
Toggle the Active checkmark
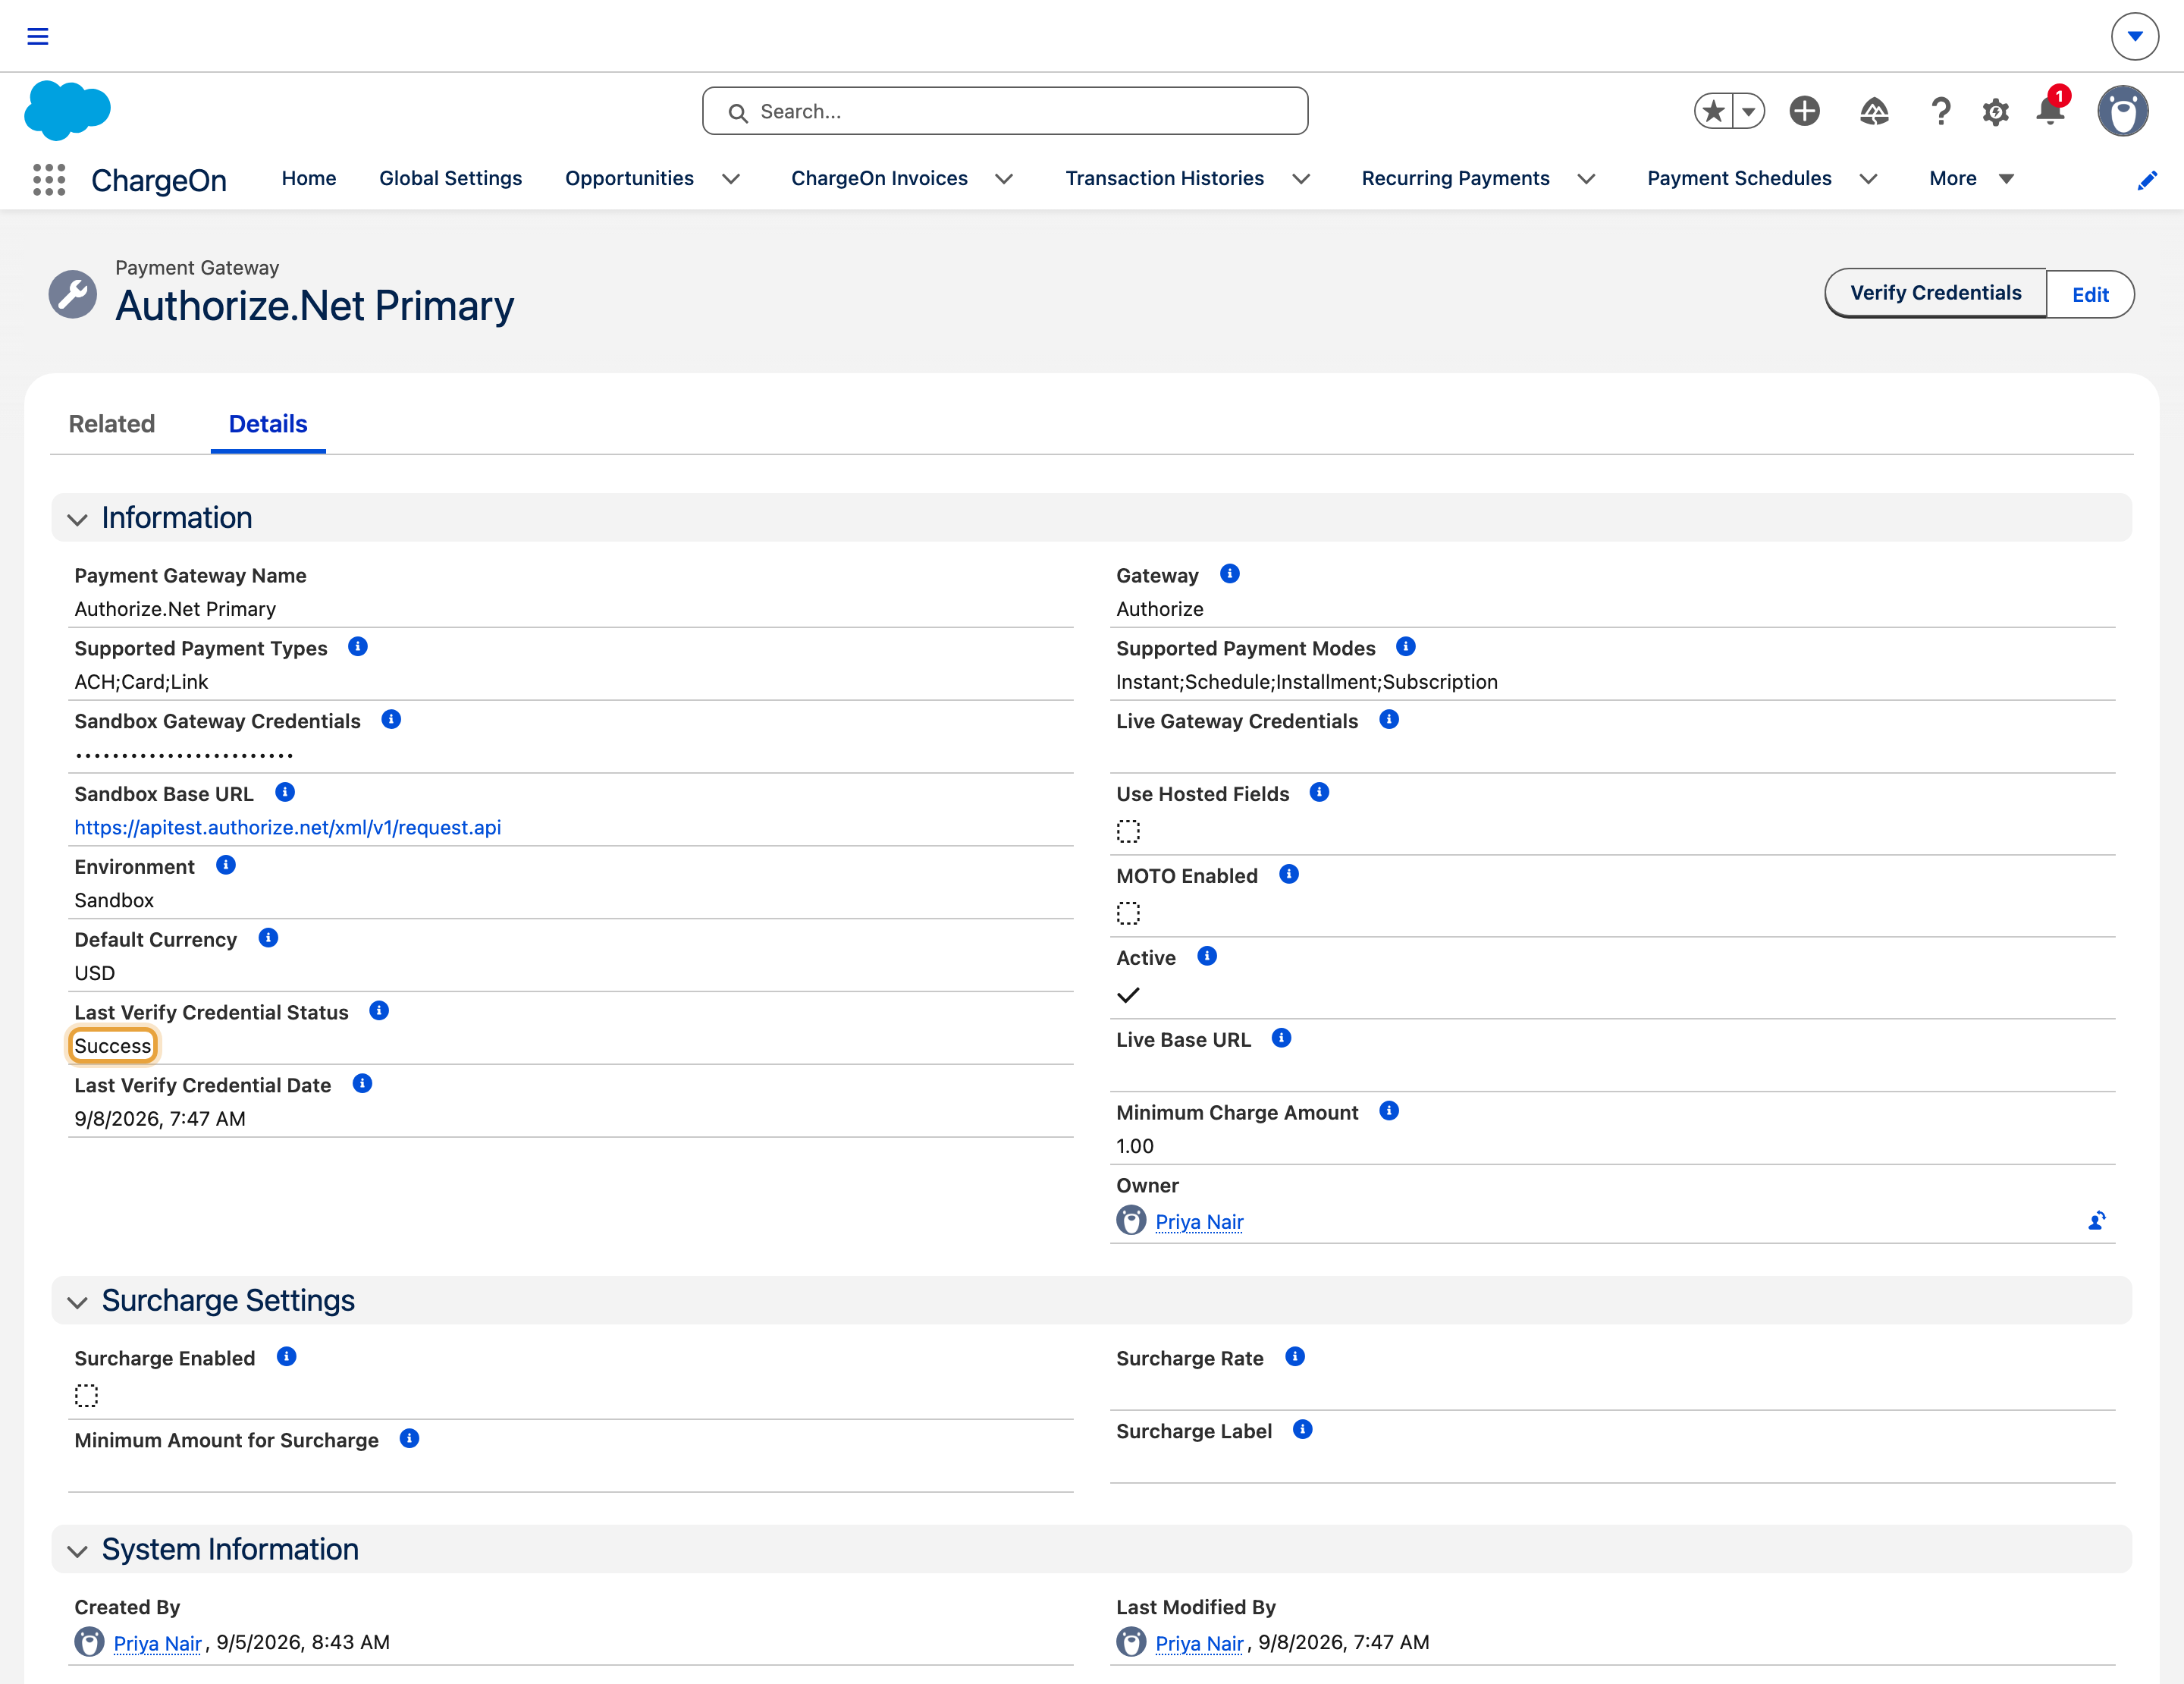(1128, 995)
